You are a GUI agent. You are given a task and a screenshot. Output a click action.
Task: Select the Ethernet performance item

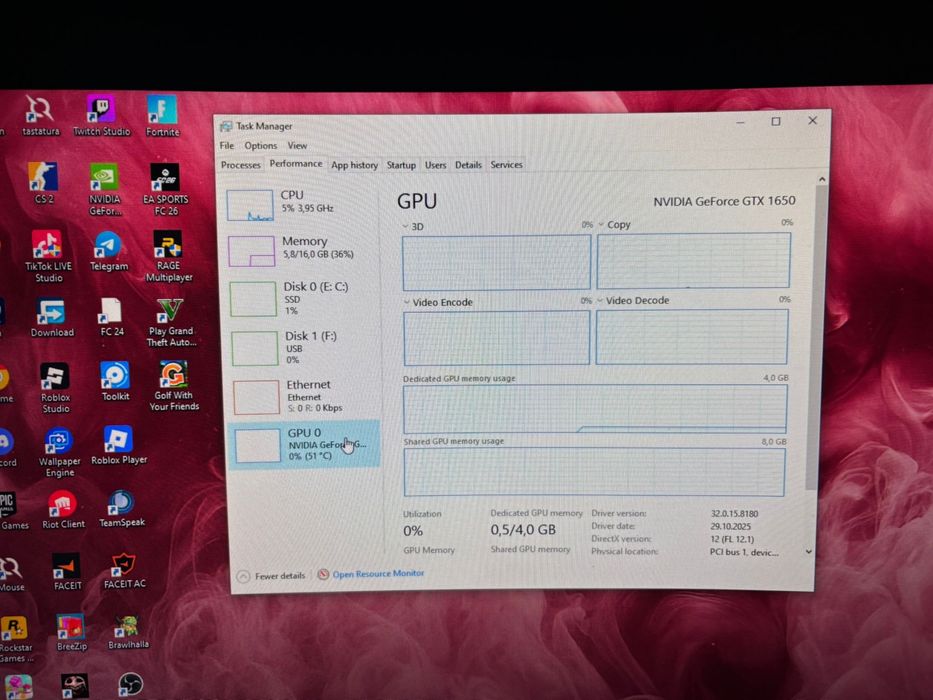click(305, 396)
